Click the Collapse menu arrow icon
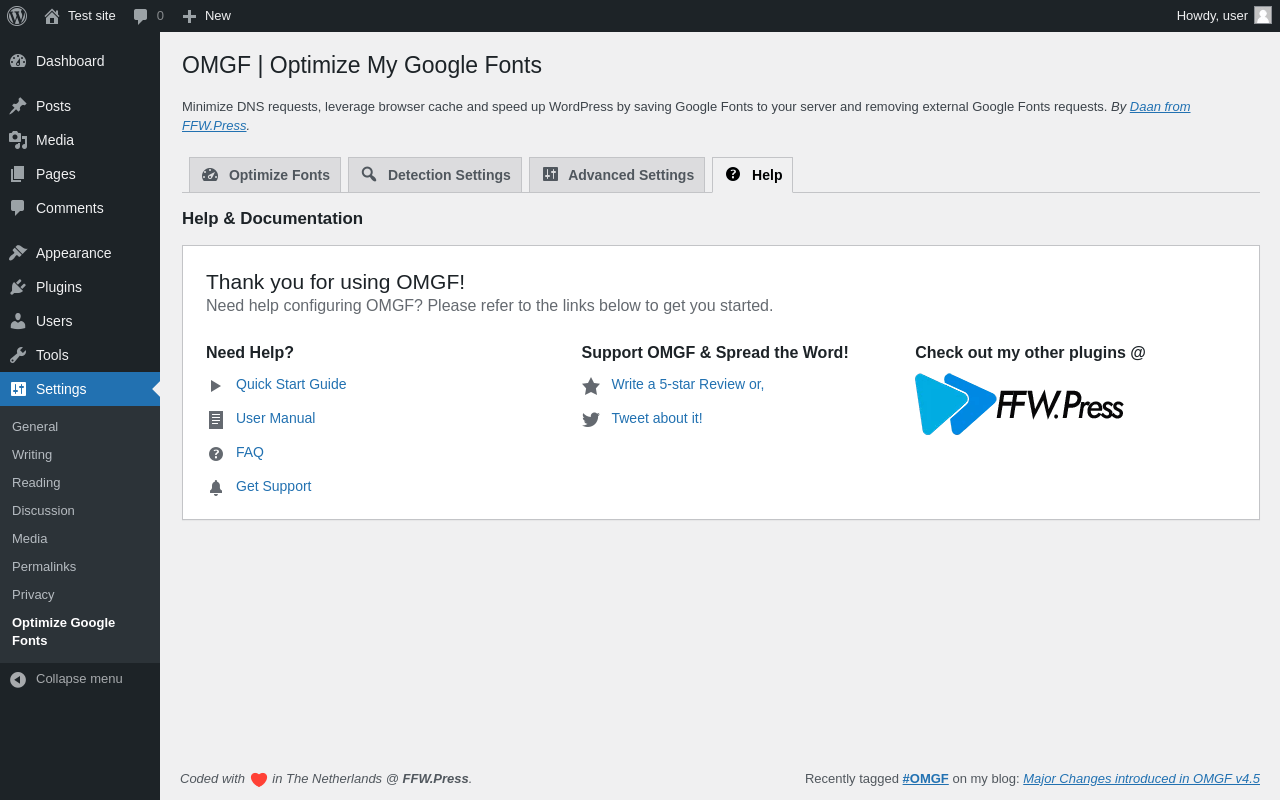The width and height of the screenshot is (1280, 800). [18, 680]
